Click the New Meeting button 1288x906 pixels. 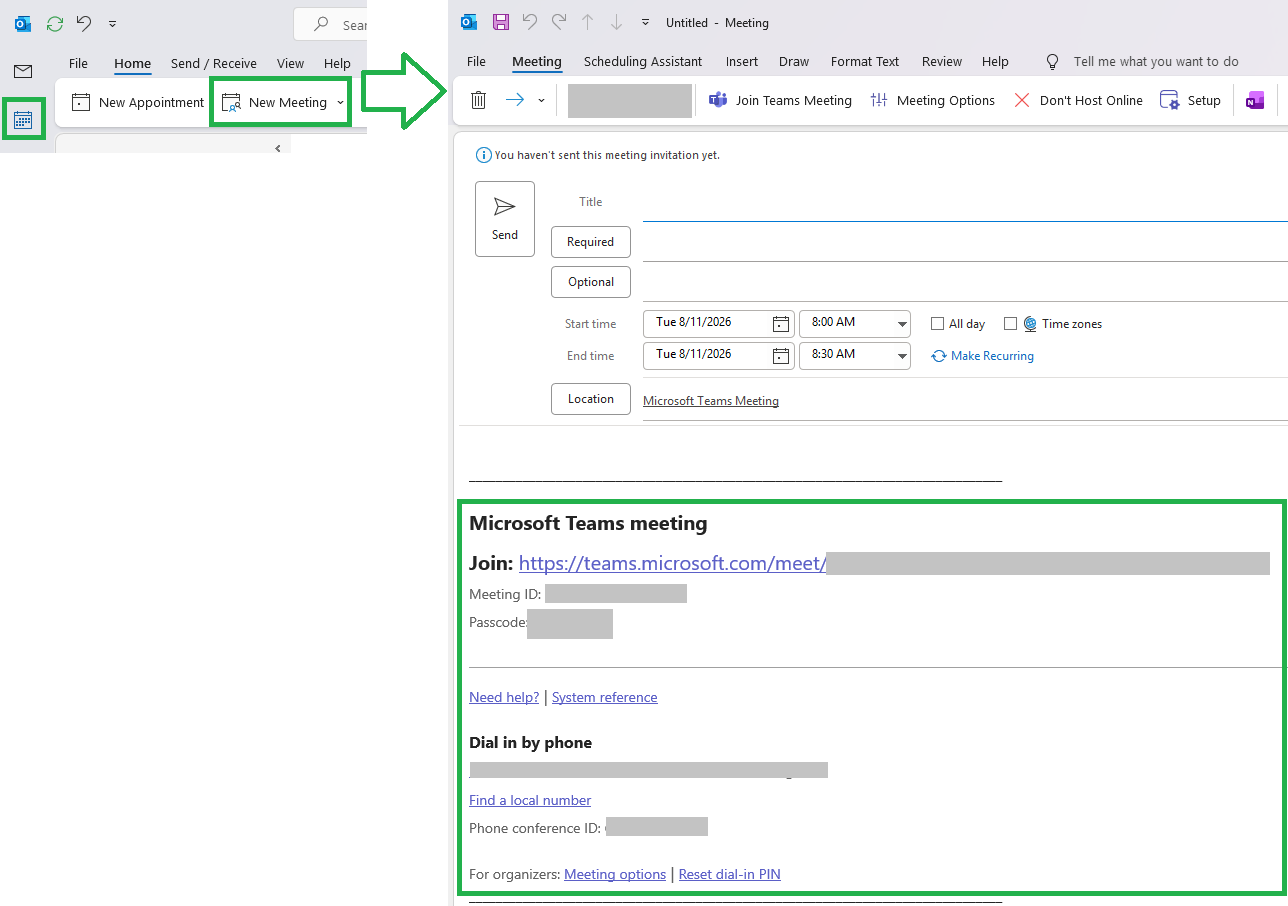[274, 102]
